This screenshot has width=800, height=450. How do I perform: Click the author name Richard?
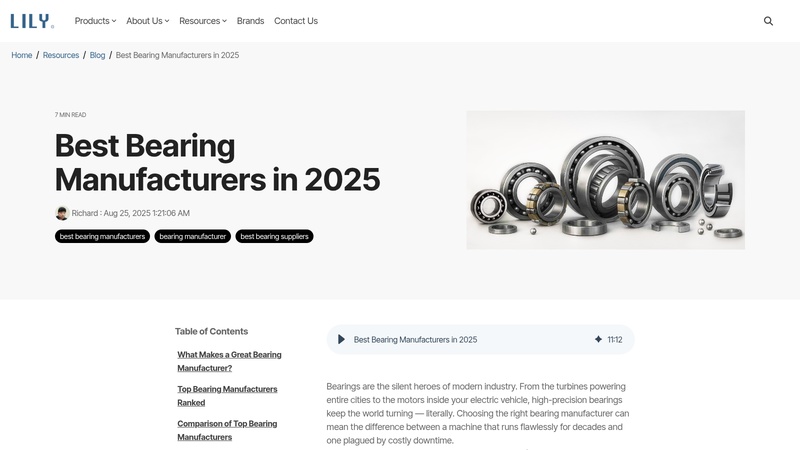(x=85, y=213)
